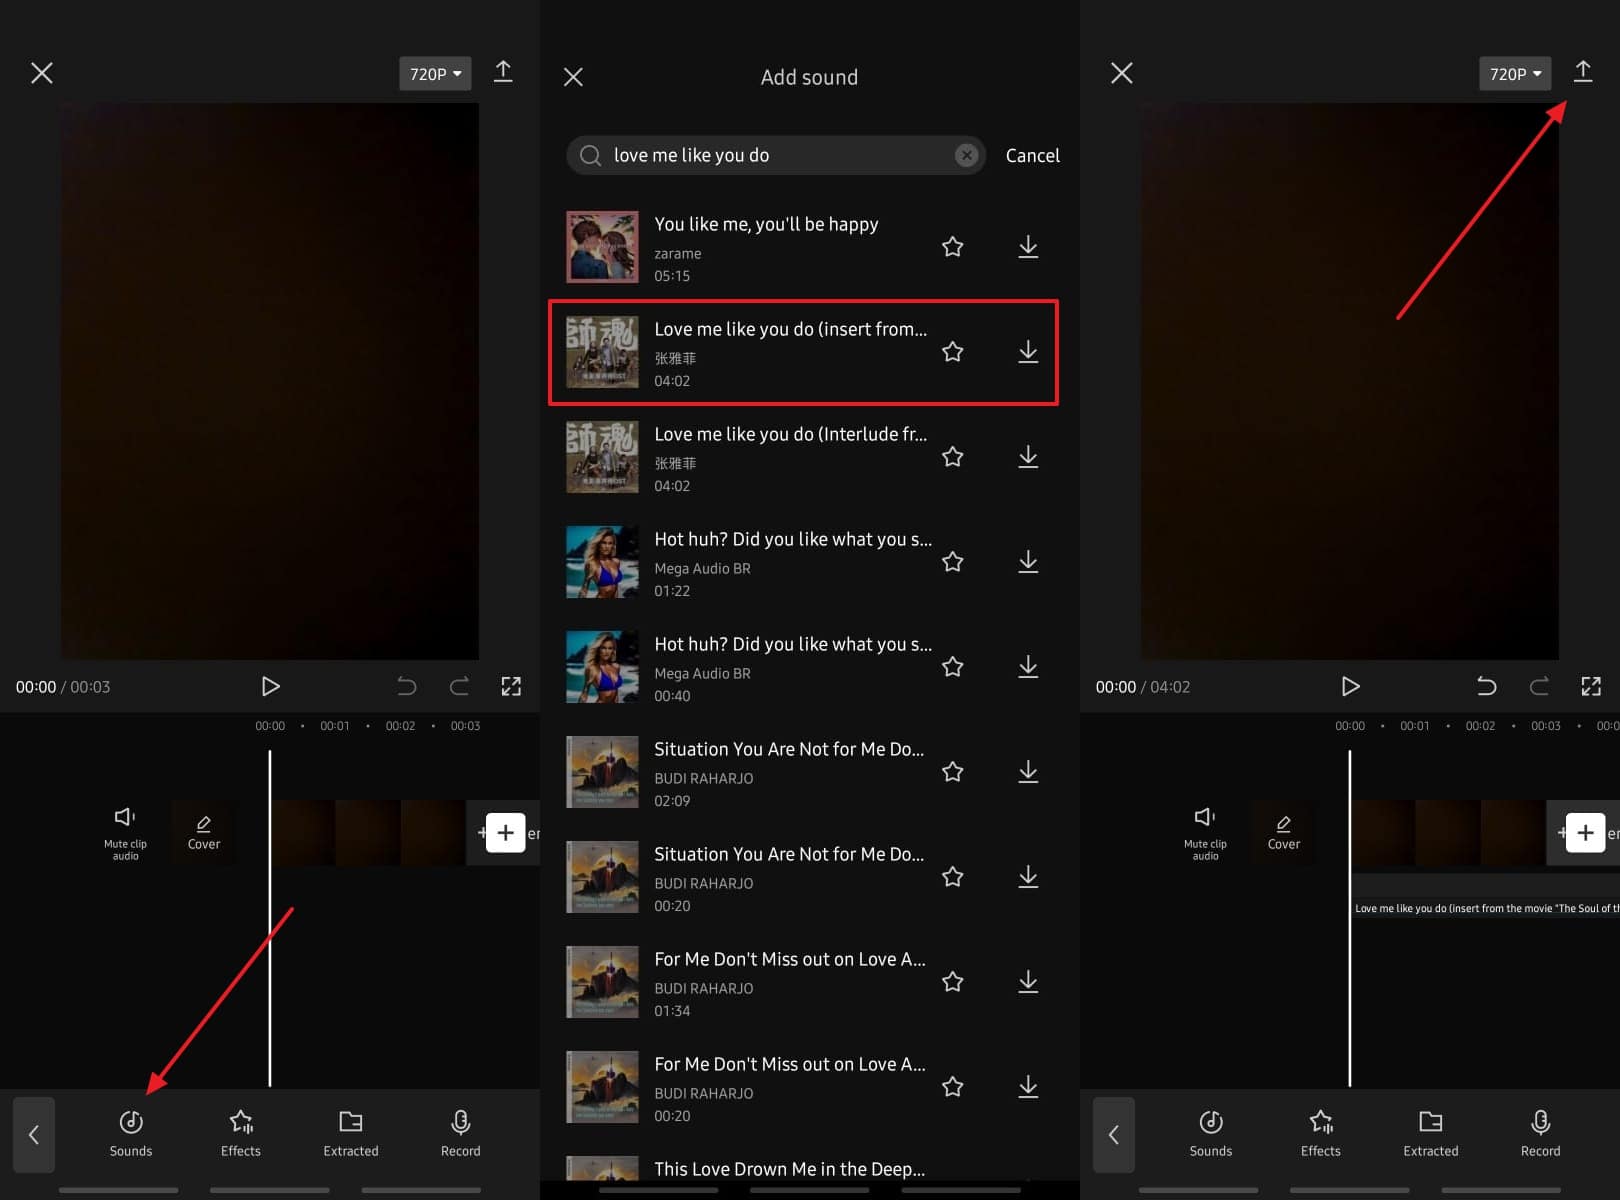Viewport: 1620px width, 1200px height.
Task: Collapse the bottom toolbar with the back chevron
Action: 34,1135
